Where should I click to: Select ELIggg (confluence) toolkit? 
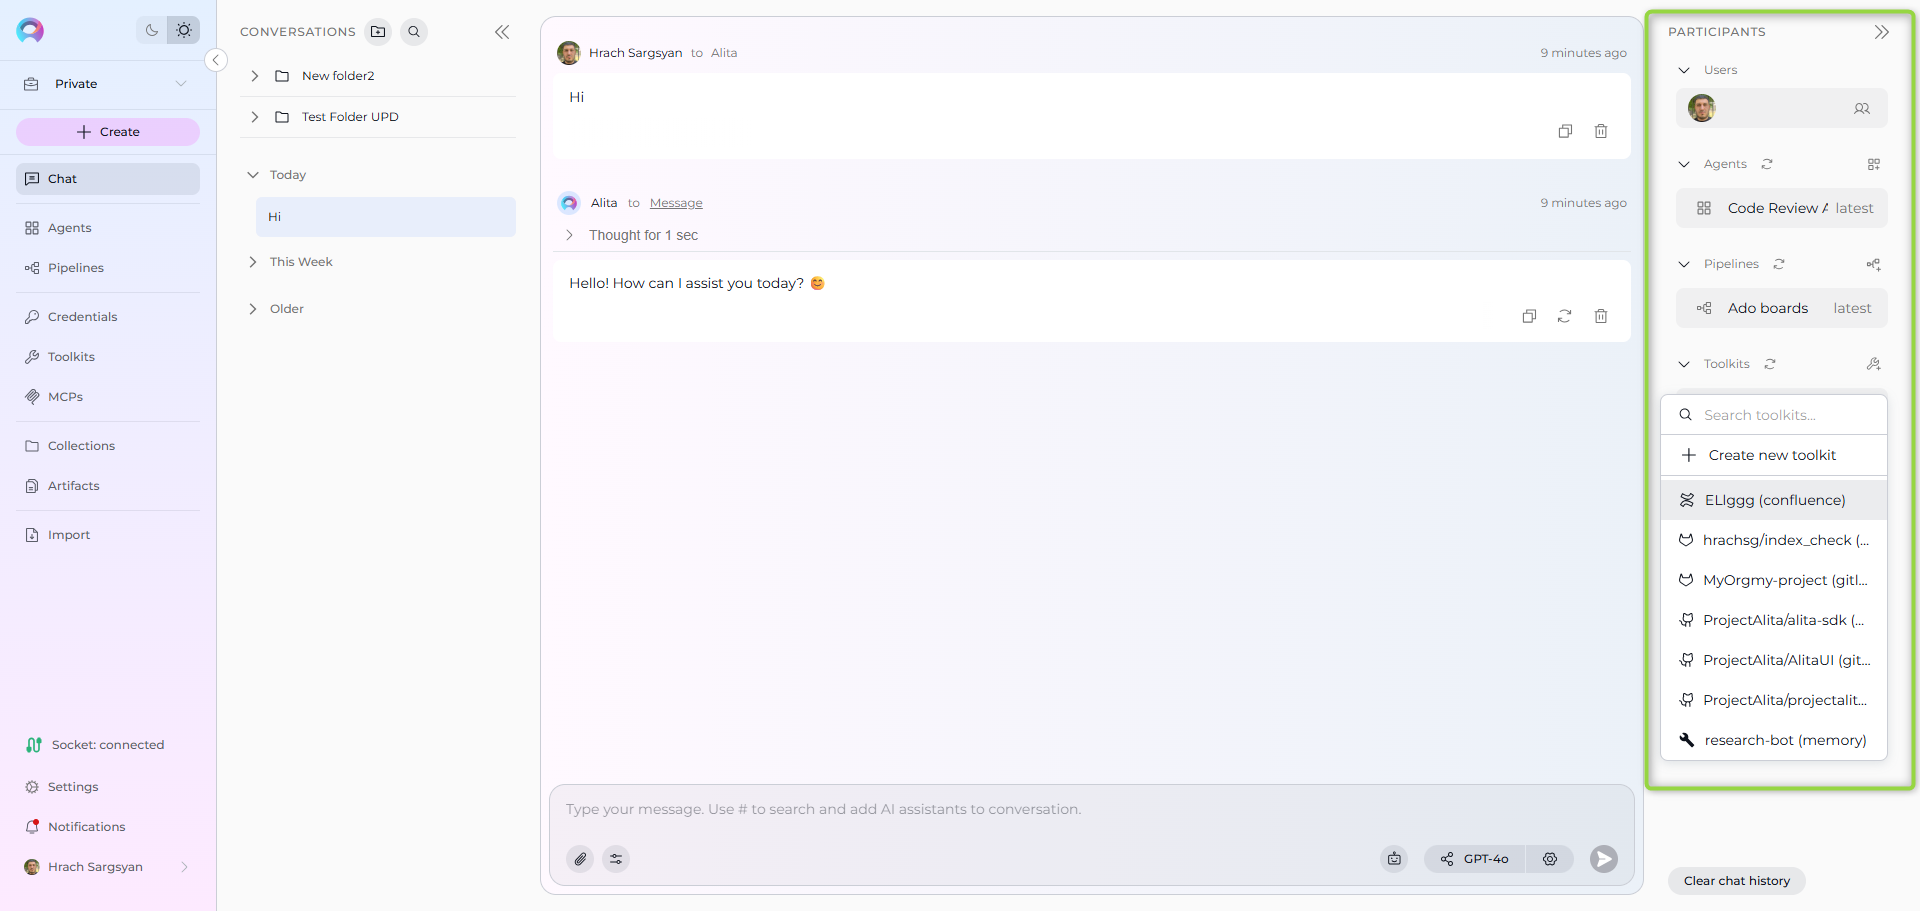point(1774,500)
